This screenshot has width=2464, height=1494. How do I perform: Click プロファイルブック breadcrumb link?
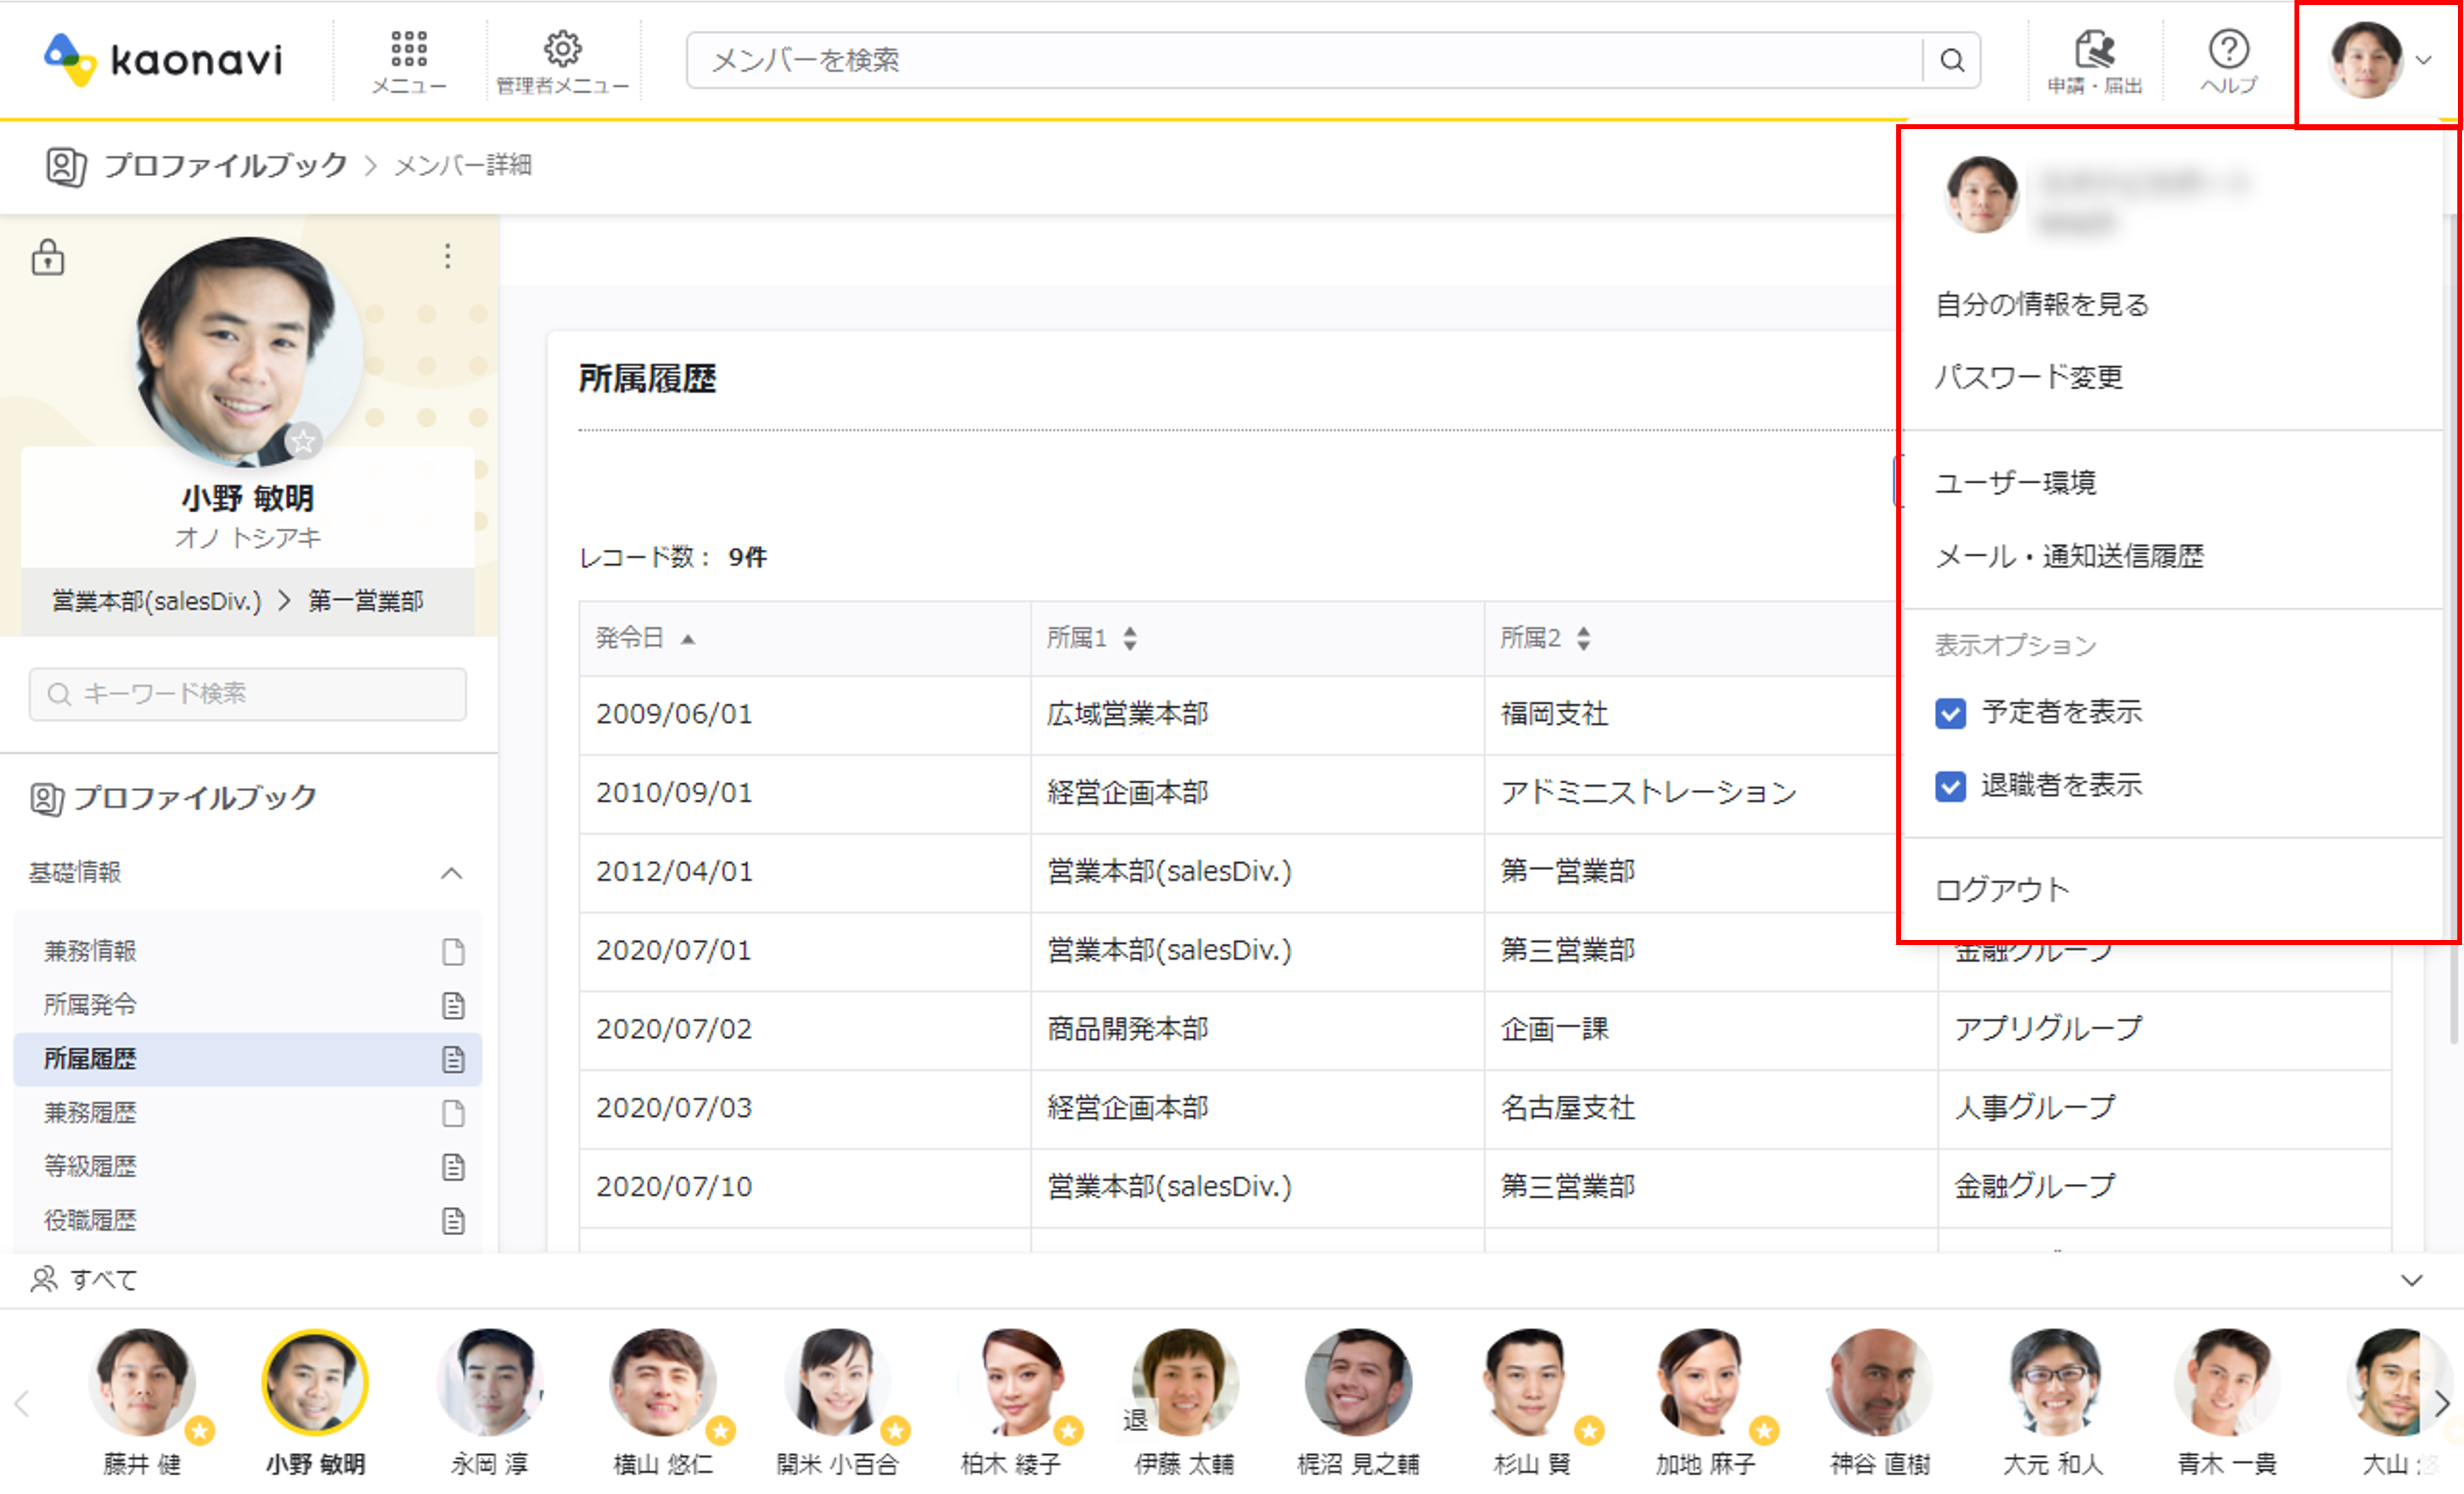click(225, 165)
